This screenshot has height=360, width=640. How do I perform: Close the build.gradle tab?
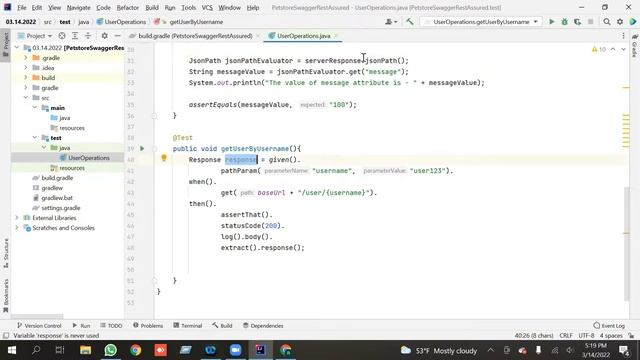258,36
